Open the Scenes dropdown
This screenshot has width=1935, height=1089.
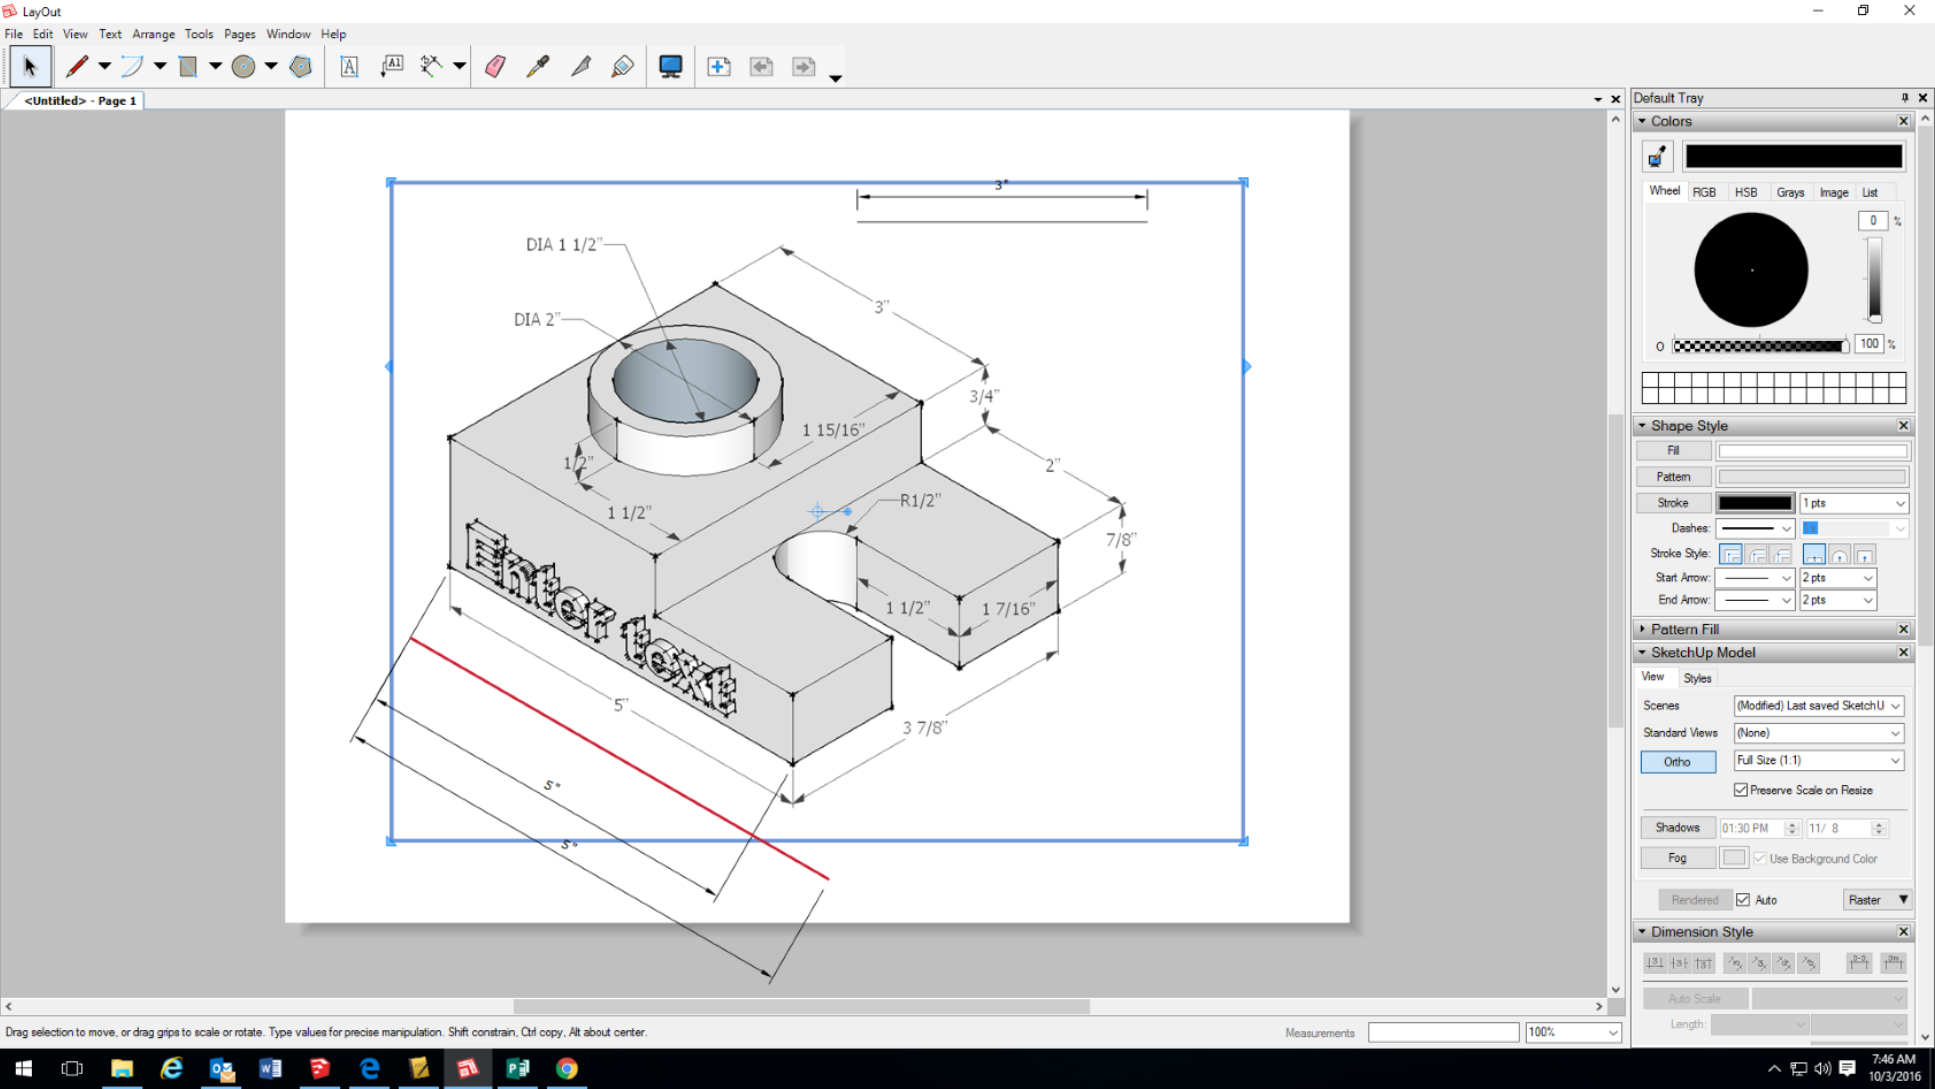click(1817, 706)
